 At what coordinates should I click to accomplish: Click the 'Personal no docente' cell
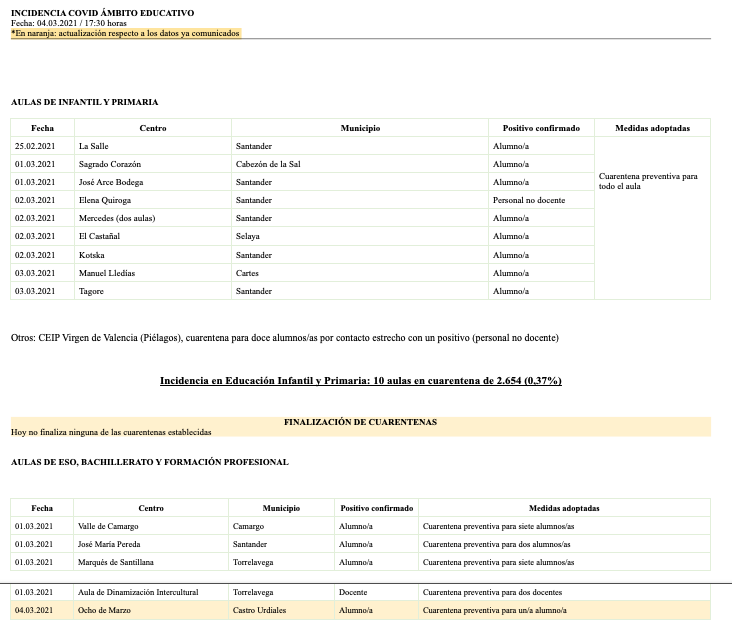click(528, 200)
